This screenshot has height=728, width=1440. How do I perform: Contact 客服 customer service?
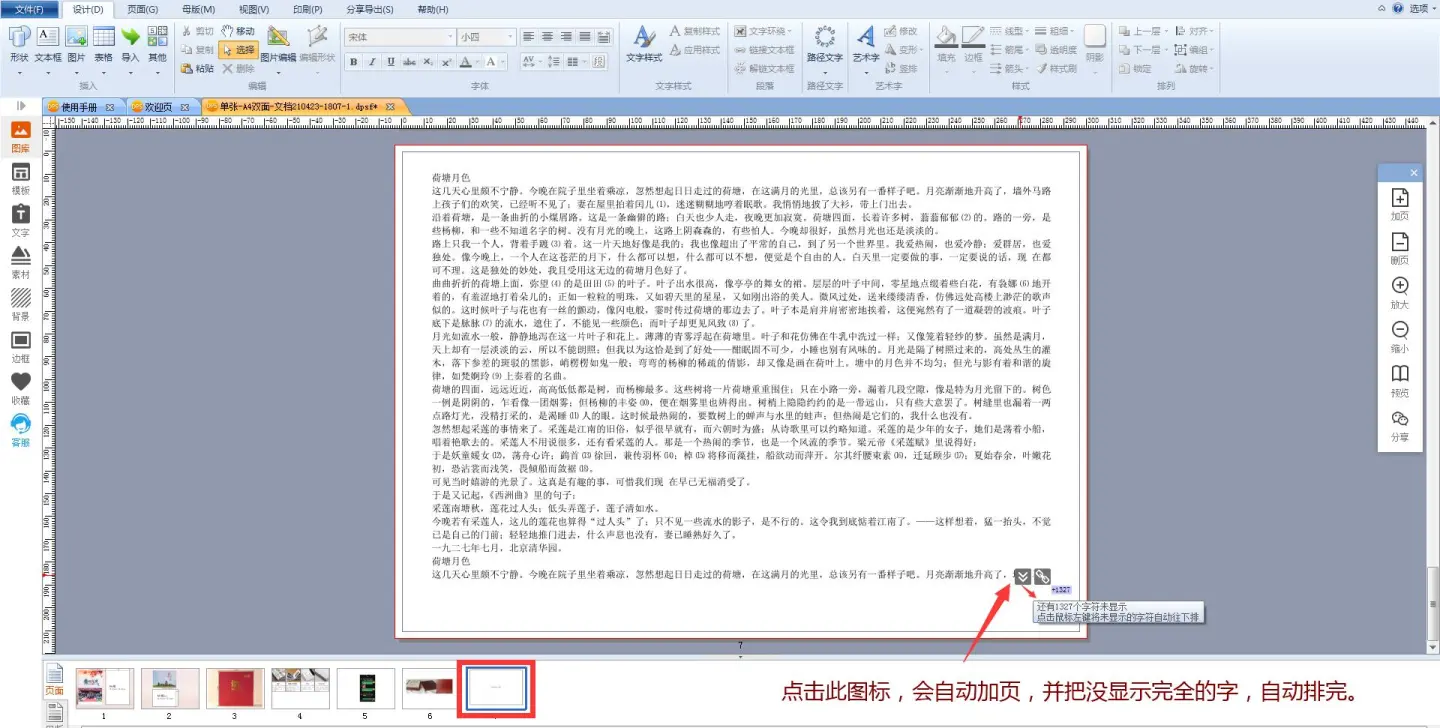tap(20, 431)
